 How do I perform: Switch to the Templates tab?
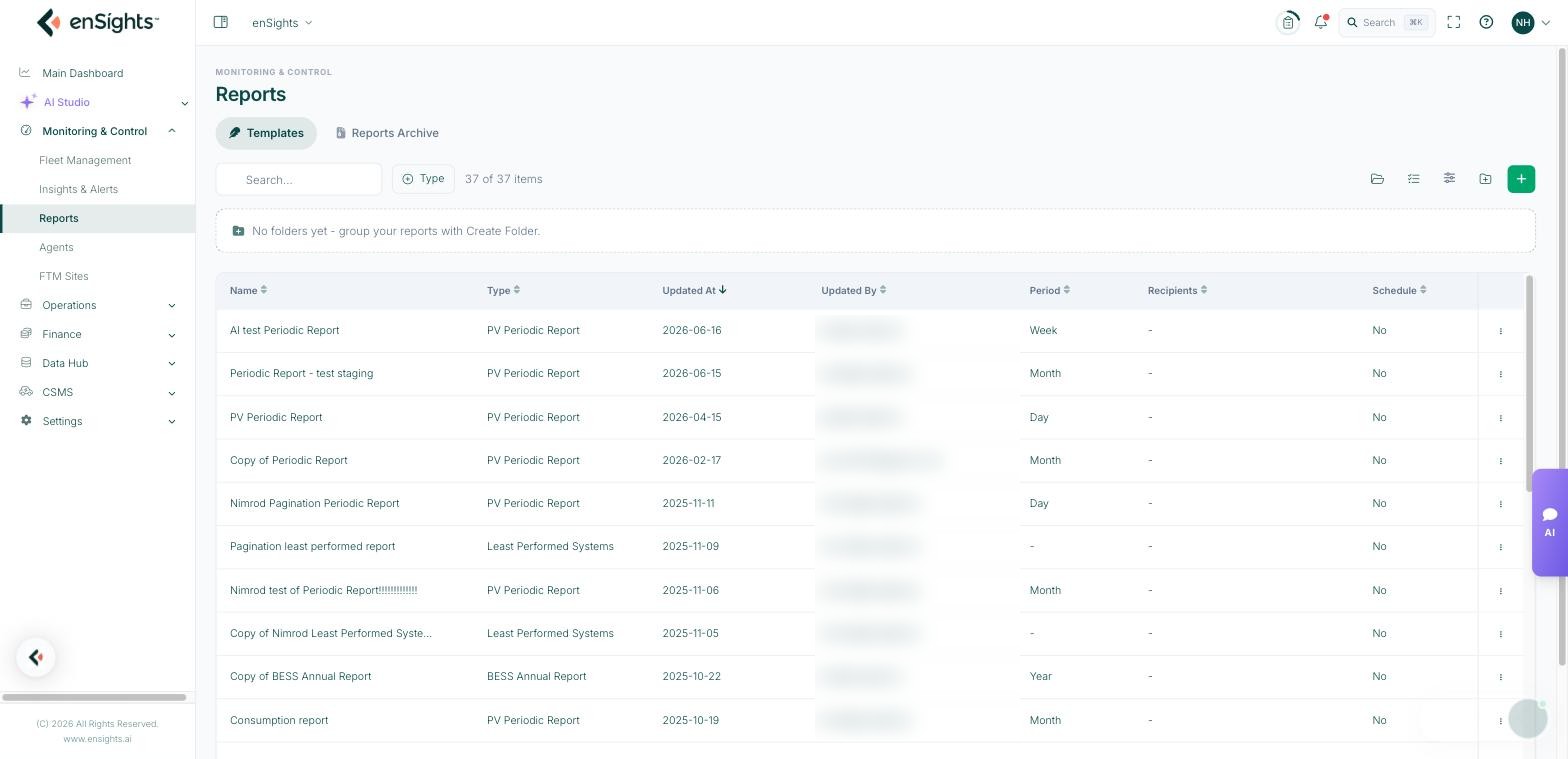tap(266, 133)
